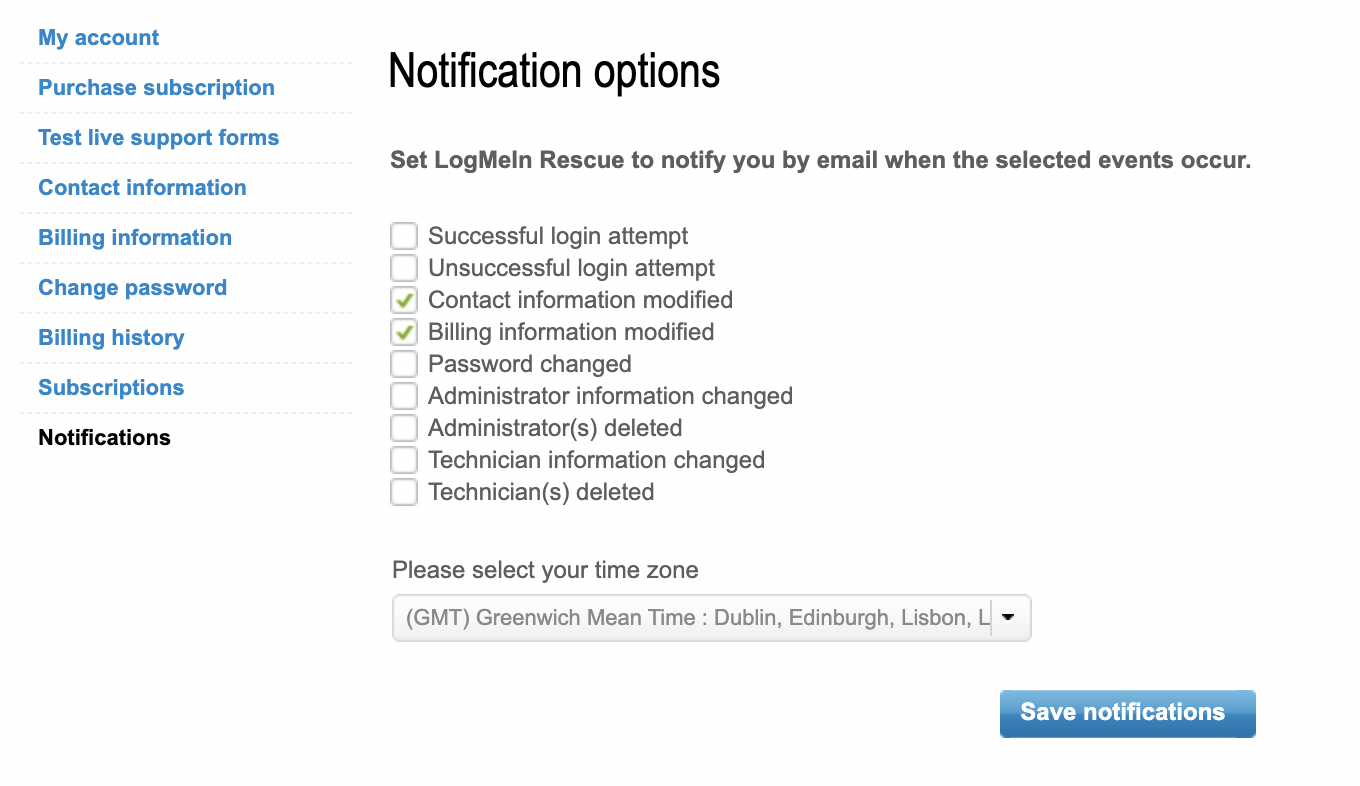
Task: Enable Successful login attempt notification
Action: pyautogui.click(x=403, y=235)
